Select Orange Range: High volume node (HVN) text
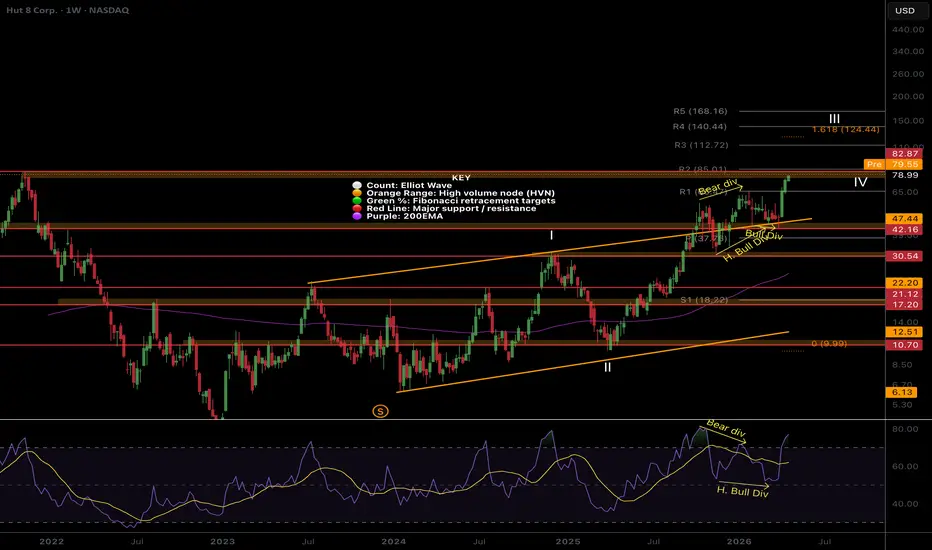This screenshot has height=550, width=932. coord(461,193)
